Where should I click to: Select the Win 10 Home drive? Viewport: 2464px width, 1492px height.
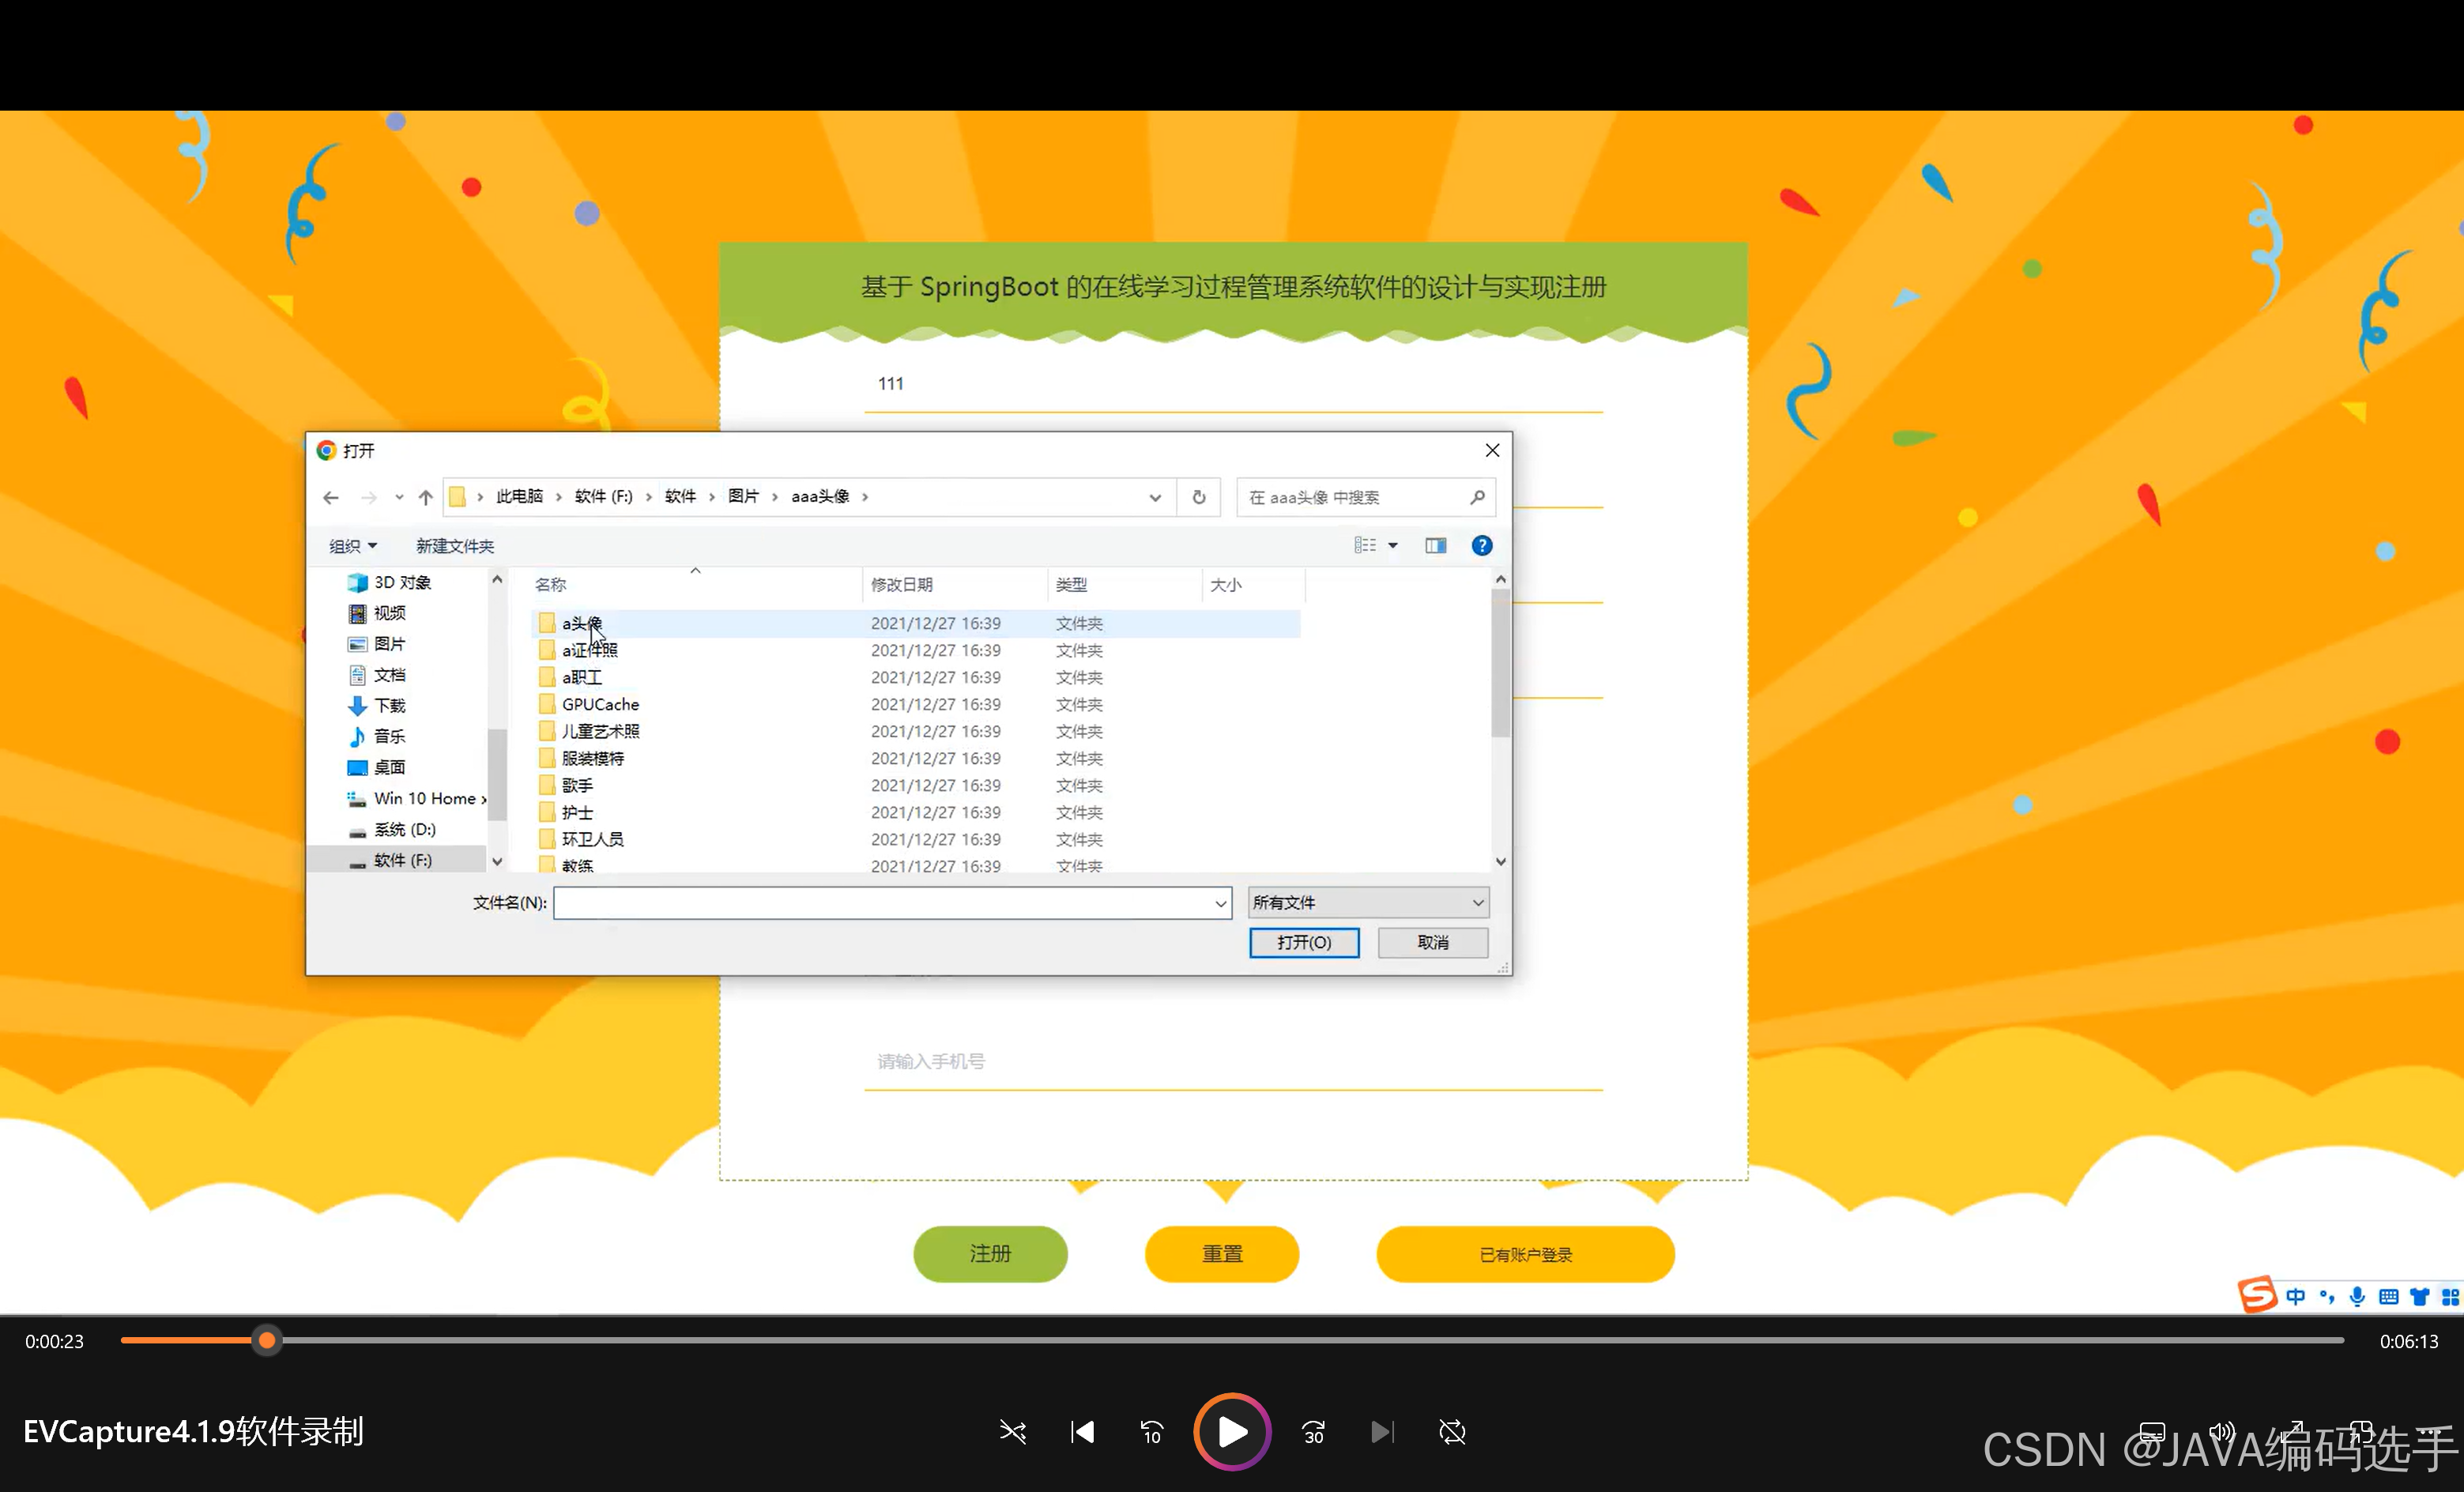pos(416,799)
